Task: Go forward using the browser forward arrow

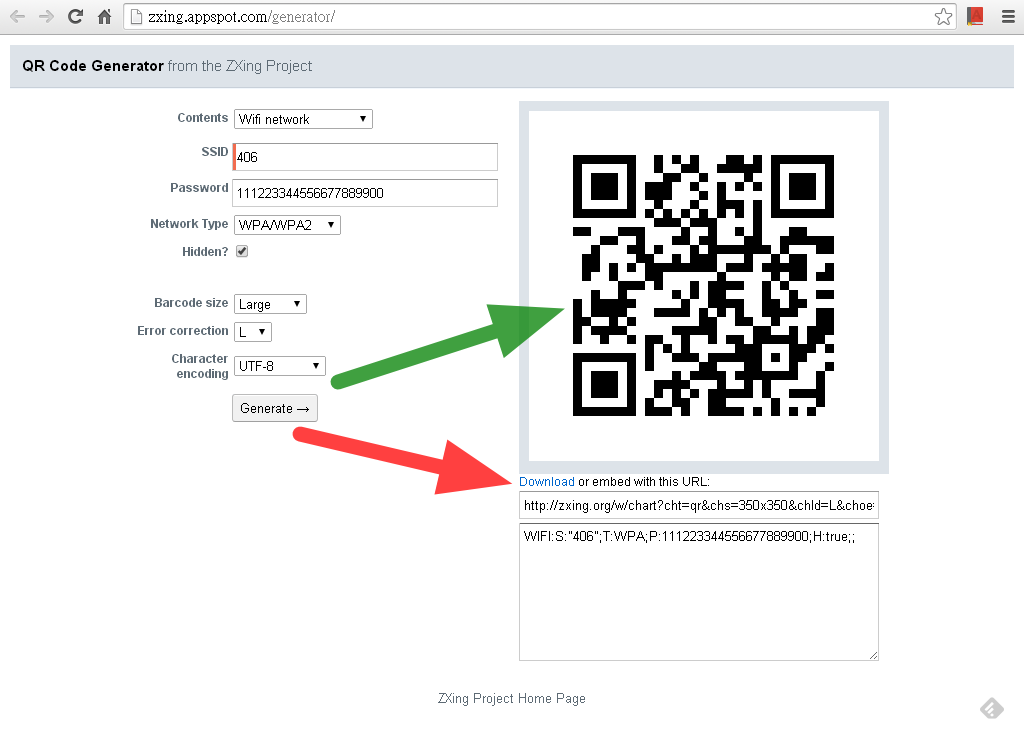Action: tap(46, 16)
